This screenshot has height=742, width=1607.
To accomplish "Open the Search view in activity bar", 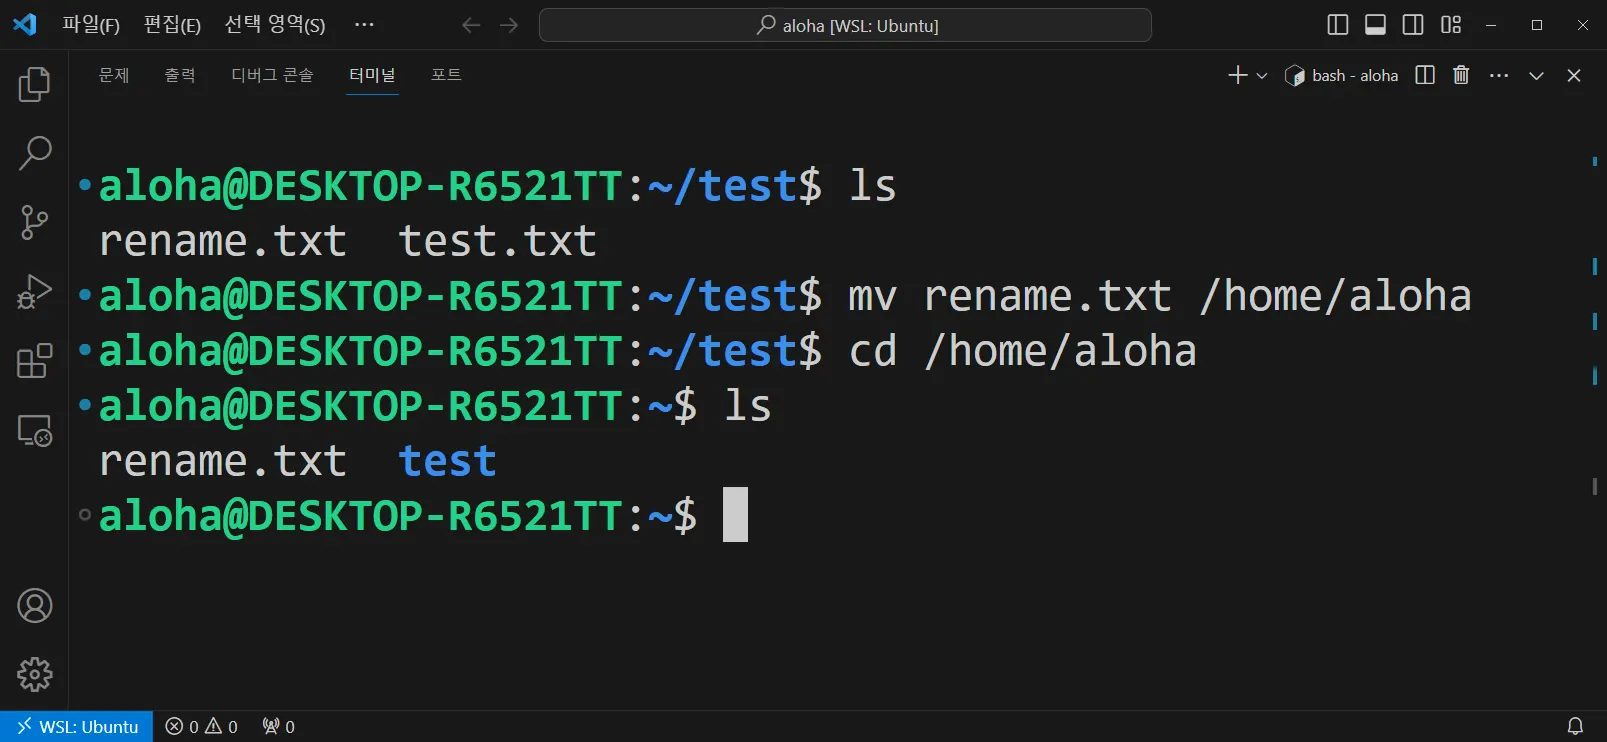I will coord(34,153).
